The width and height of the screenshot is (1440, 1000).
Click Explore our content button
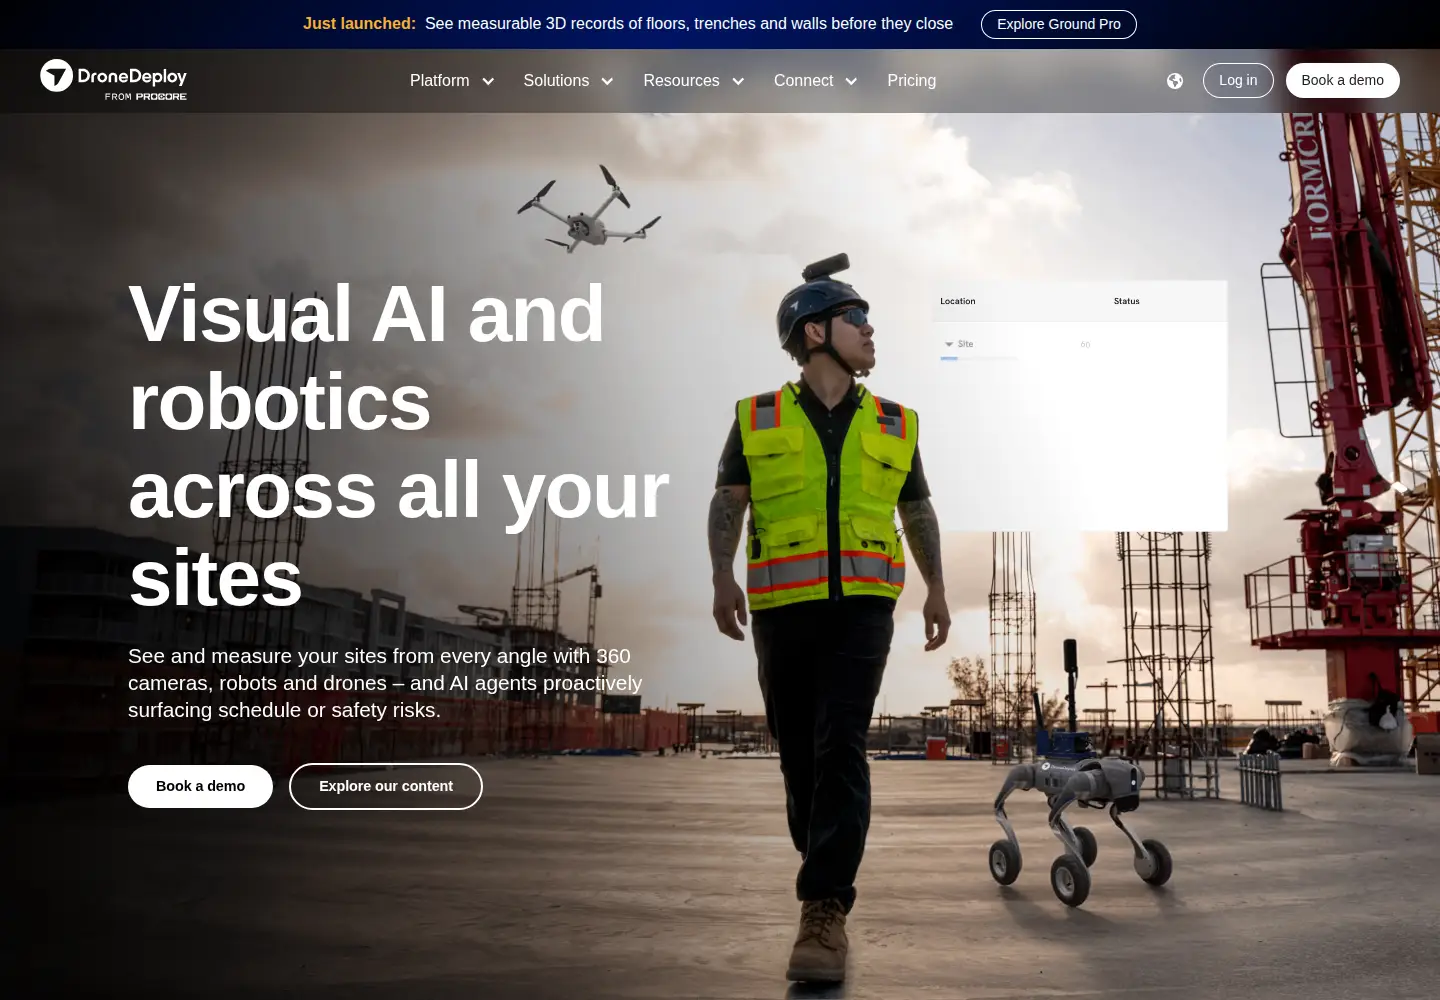coord(386,786)
